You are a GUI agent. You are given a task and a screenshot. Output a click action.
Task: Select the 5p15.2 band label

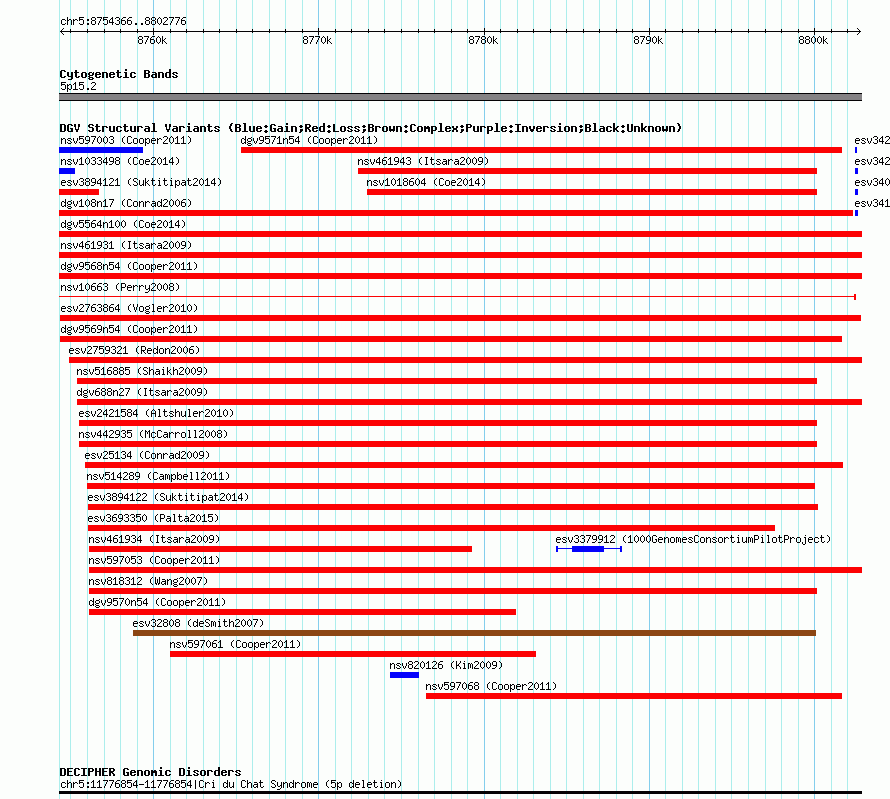click(78, 86)
